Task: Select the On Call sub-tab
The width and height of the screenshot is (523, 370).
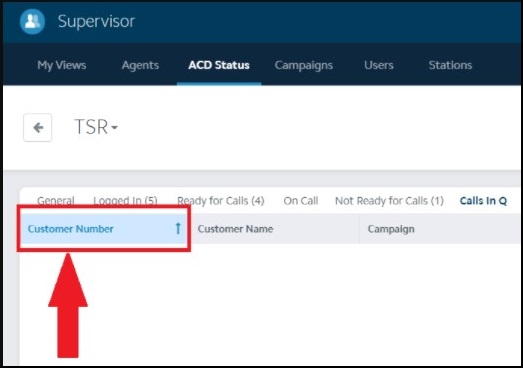Action: (301, 201)
